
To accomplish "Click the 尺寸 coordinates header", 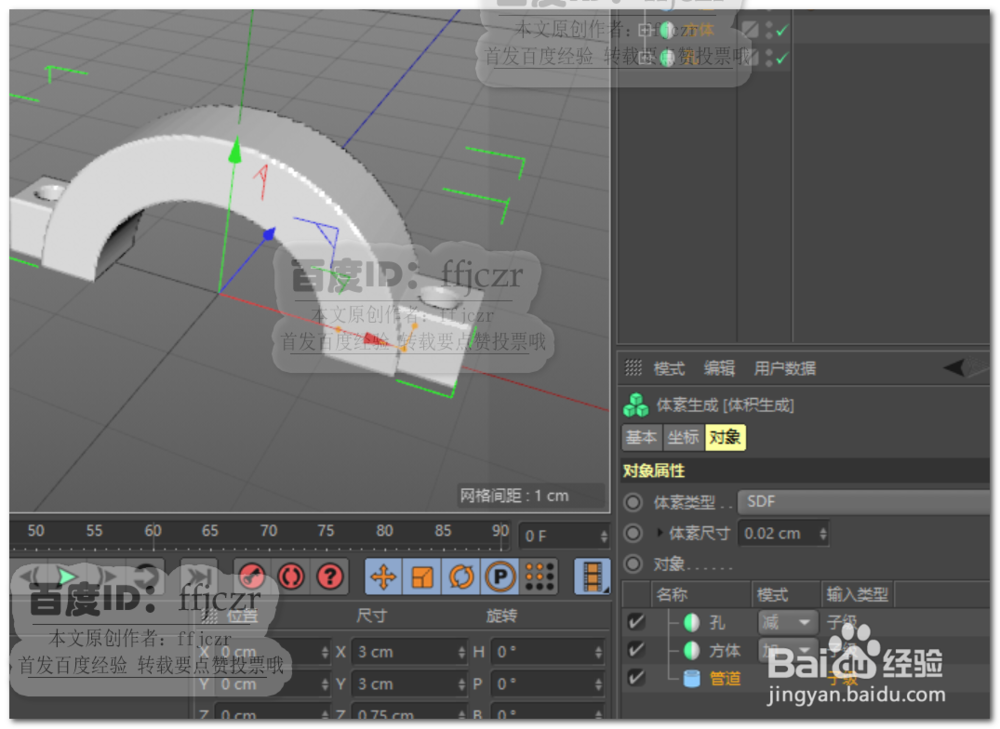I will coord(372,615).
